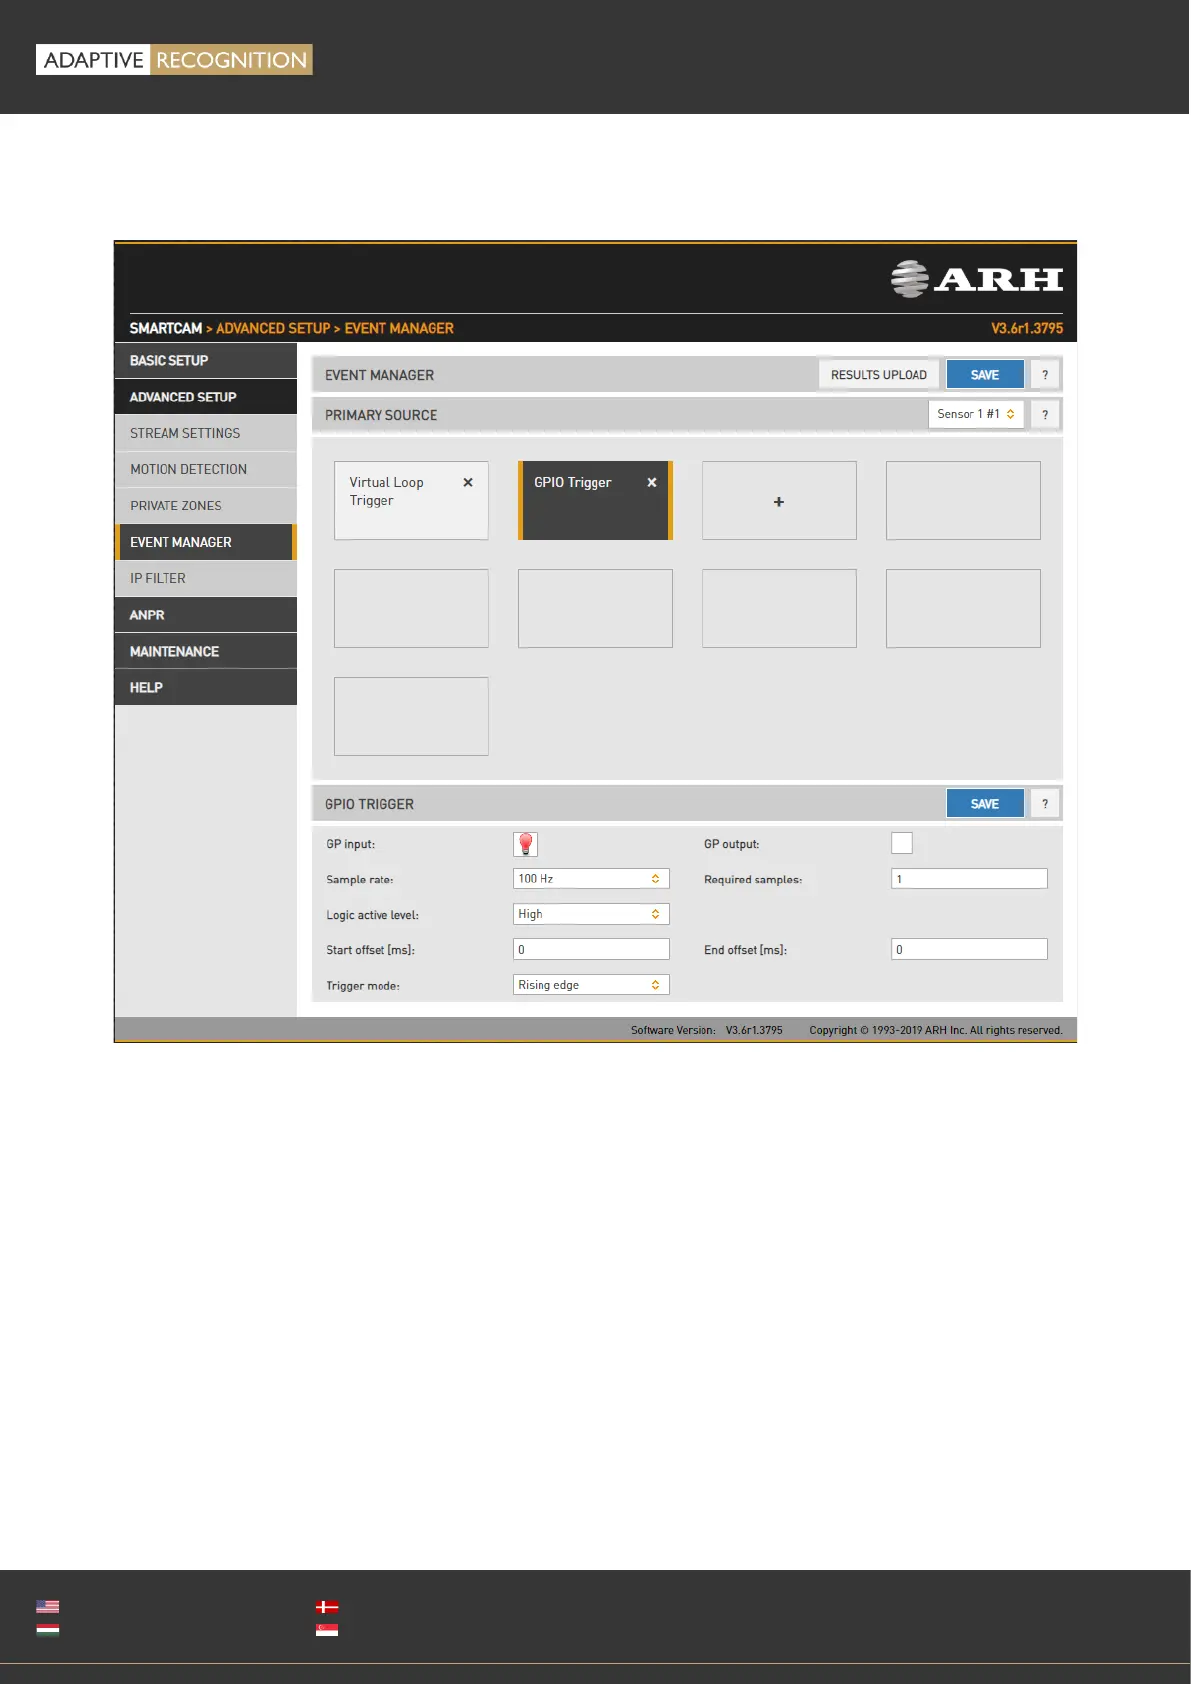The width and height of the screenshot is (1191, 1684).
Task: Select Event Manager in sidebar
Action: pos(206,542)
